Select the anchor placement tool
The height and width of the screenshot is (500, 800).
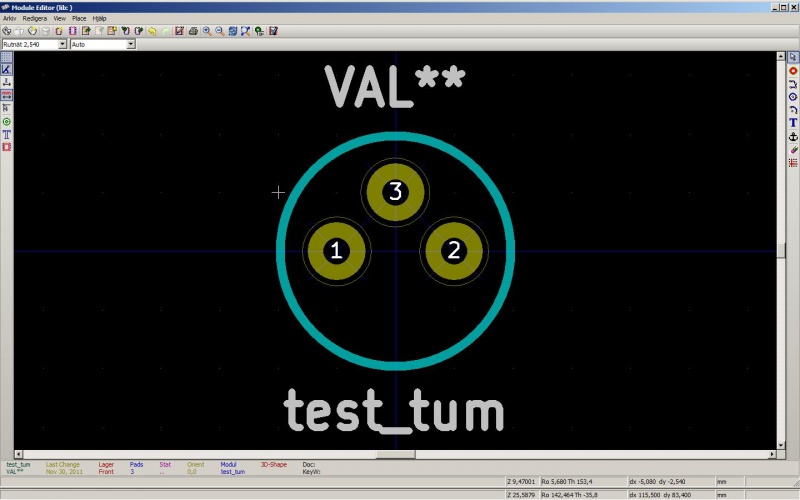(x=793, y=136)
